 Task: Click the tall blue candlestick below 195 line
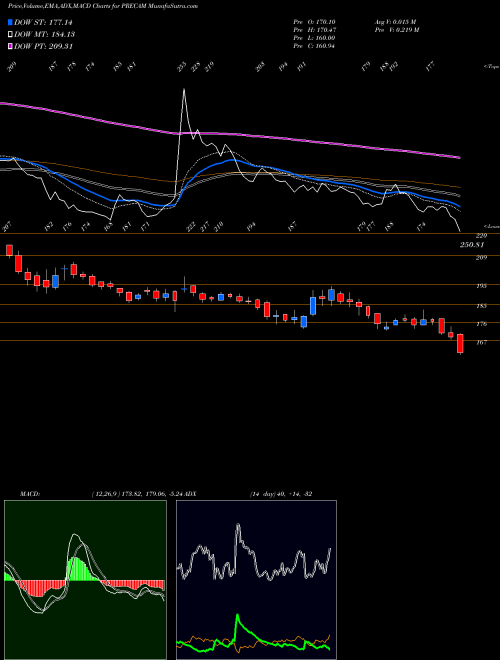click(x=313, y=305)
